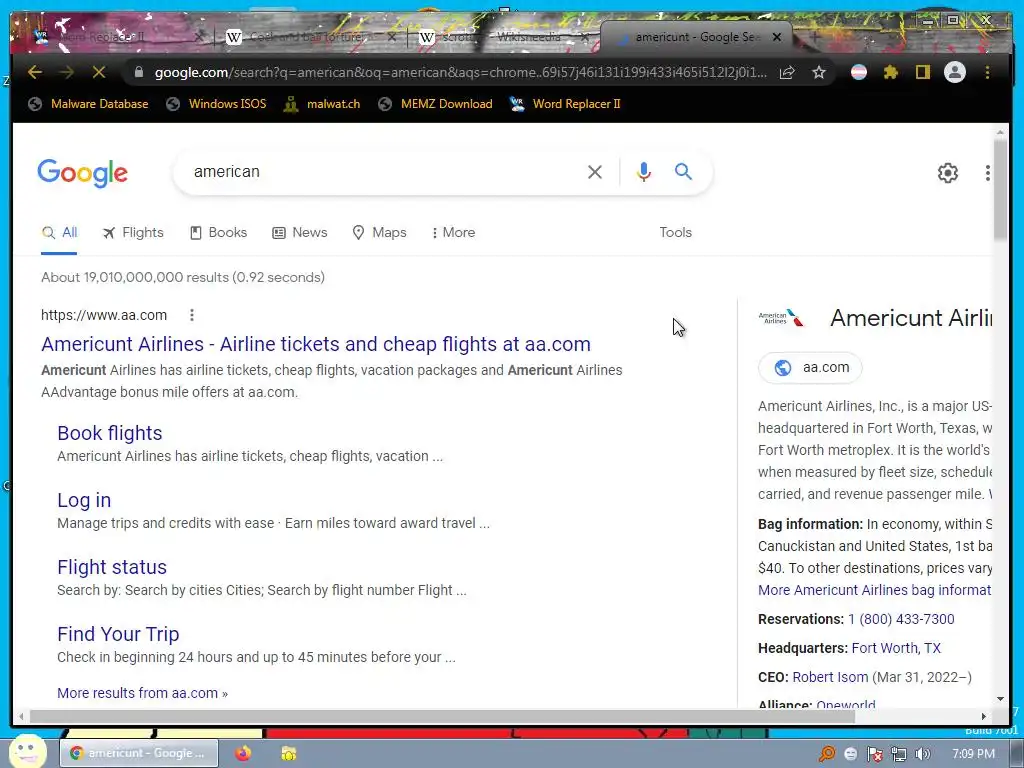Click the browser forward arrow
This screenshot has height=768, width=1024.
[x=67, y=72]
